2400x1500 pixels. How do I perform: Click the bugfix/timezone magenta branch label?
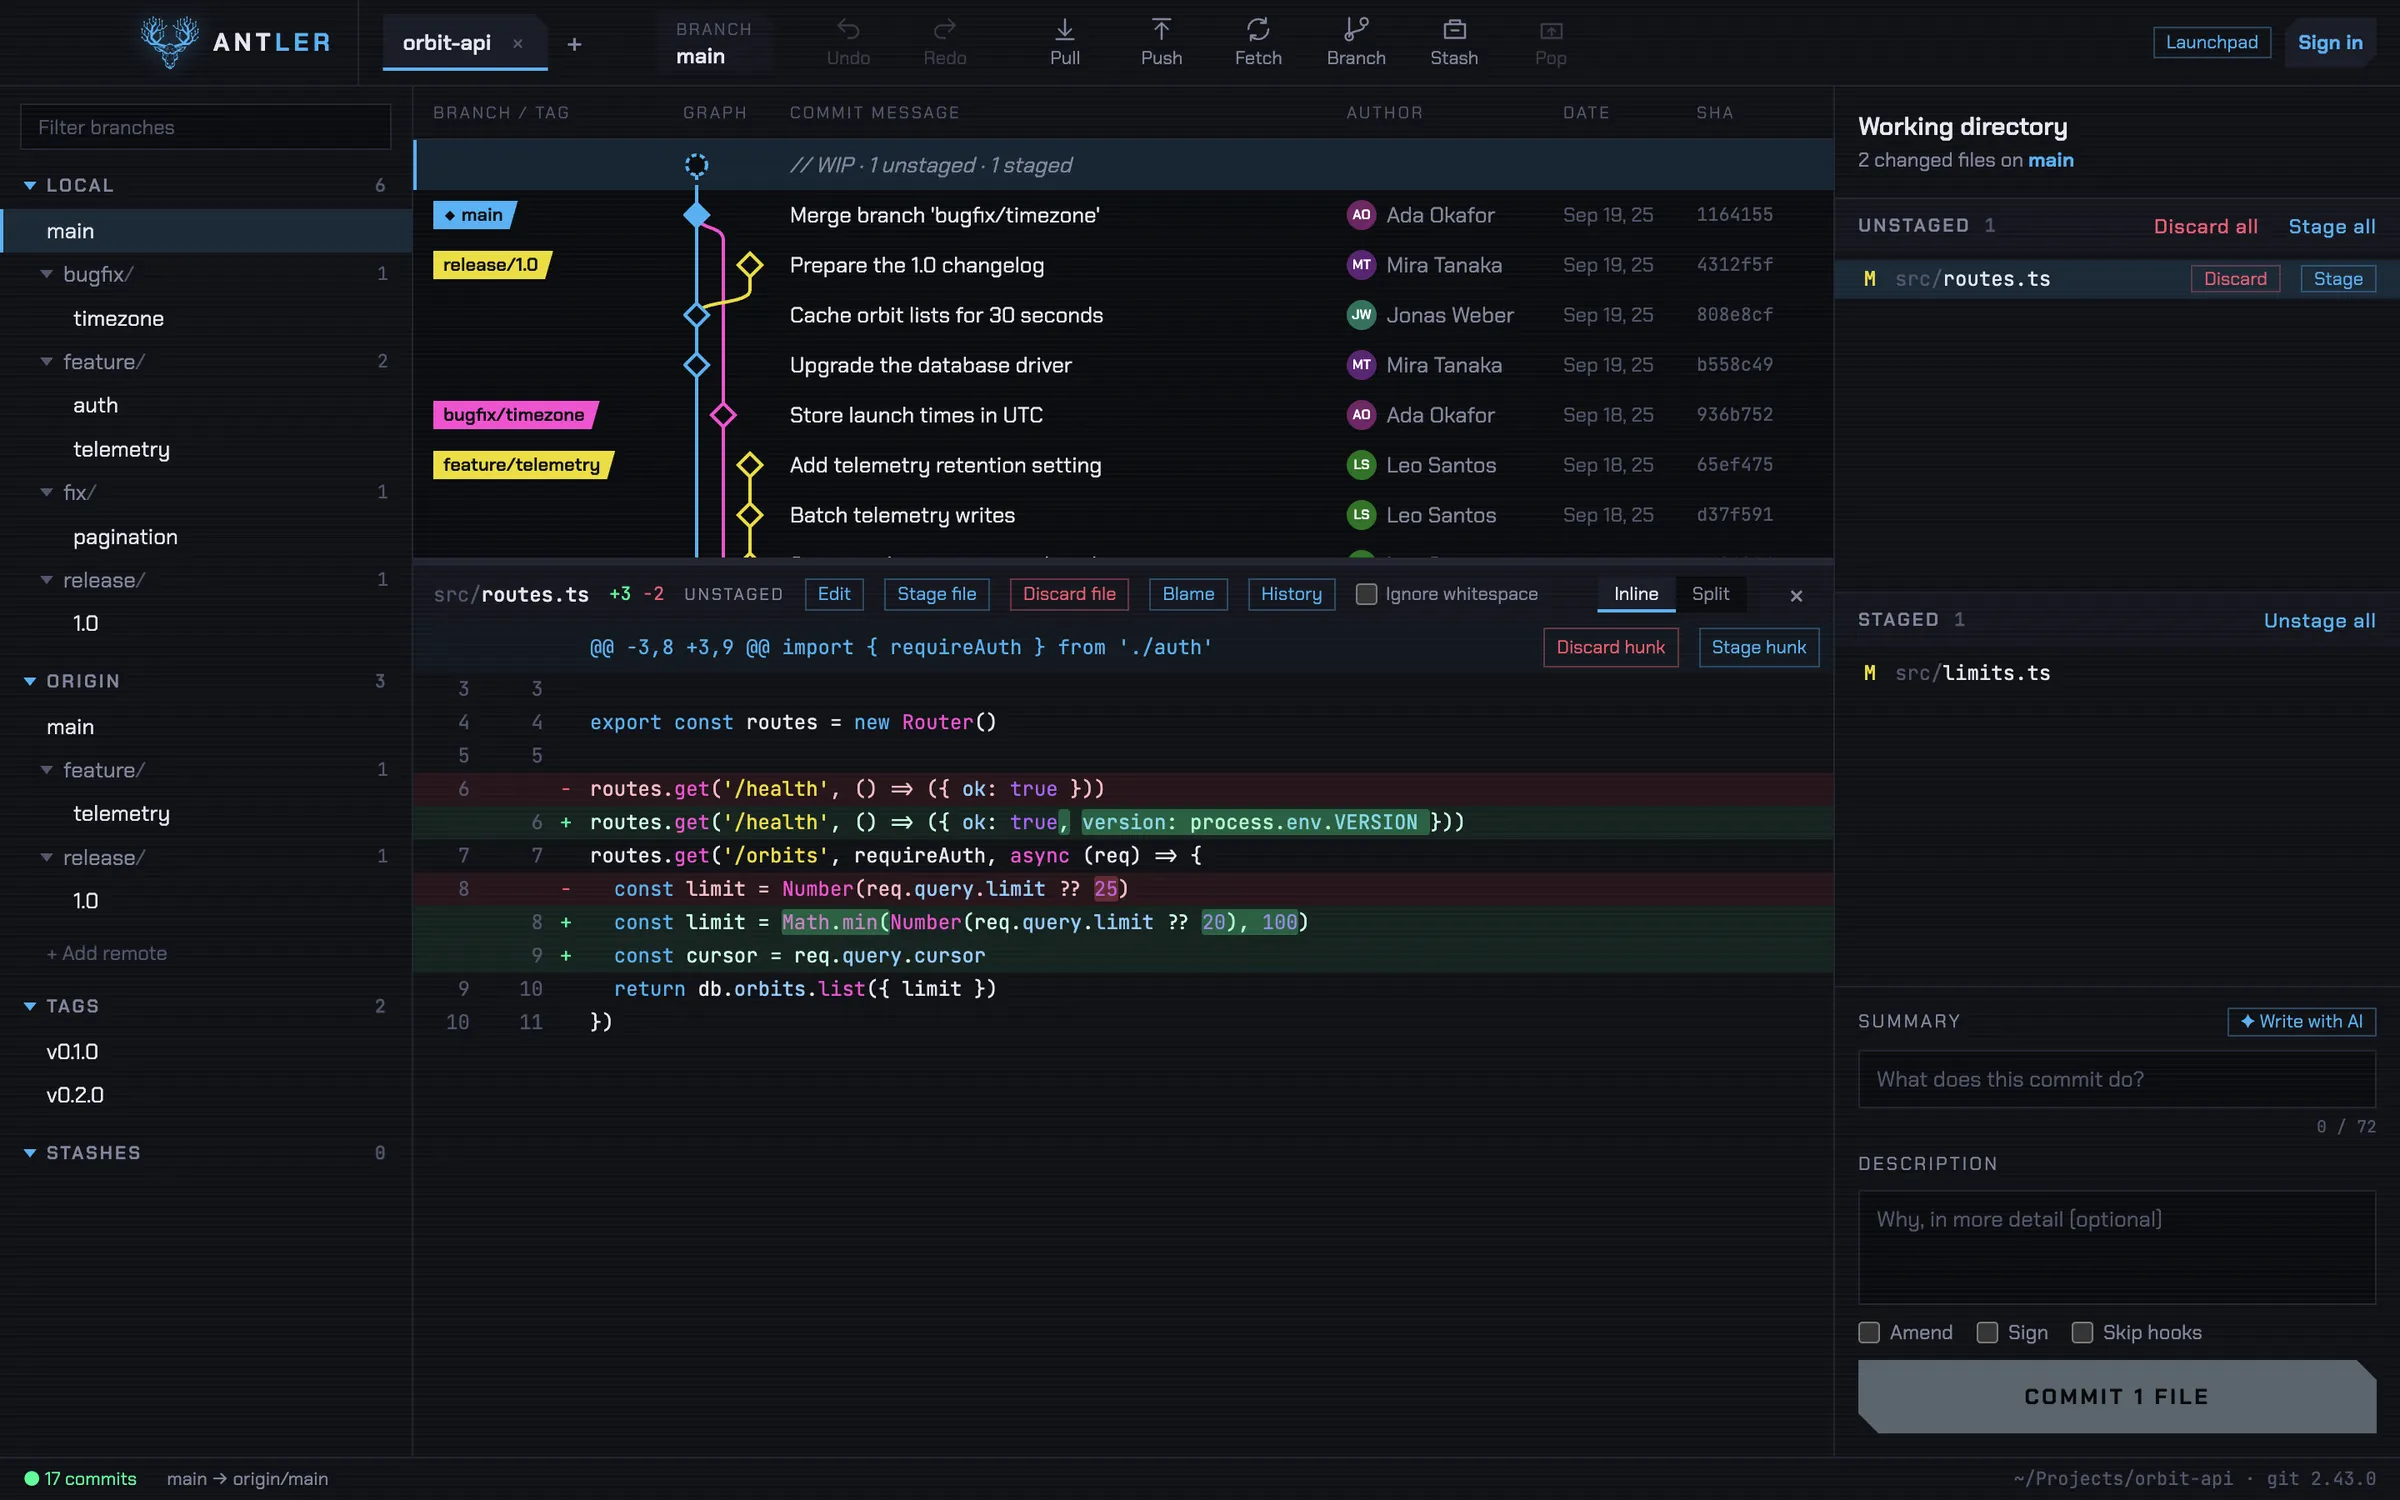coord(514,415)
